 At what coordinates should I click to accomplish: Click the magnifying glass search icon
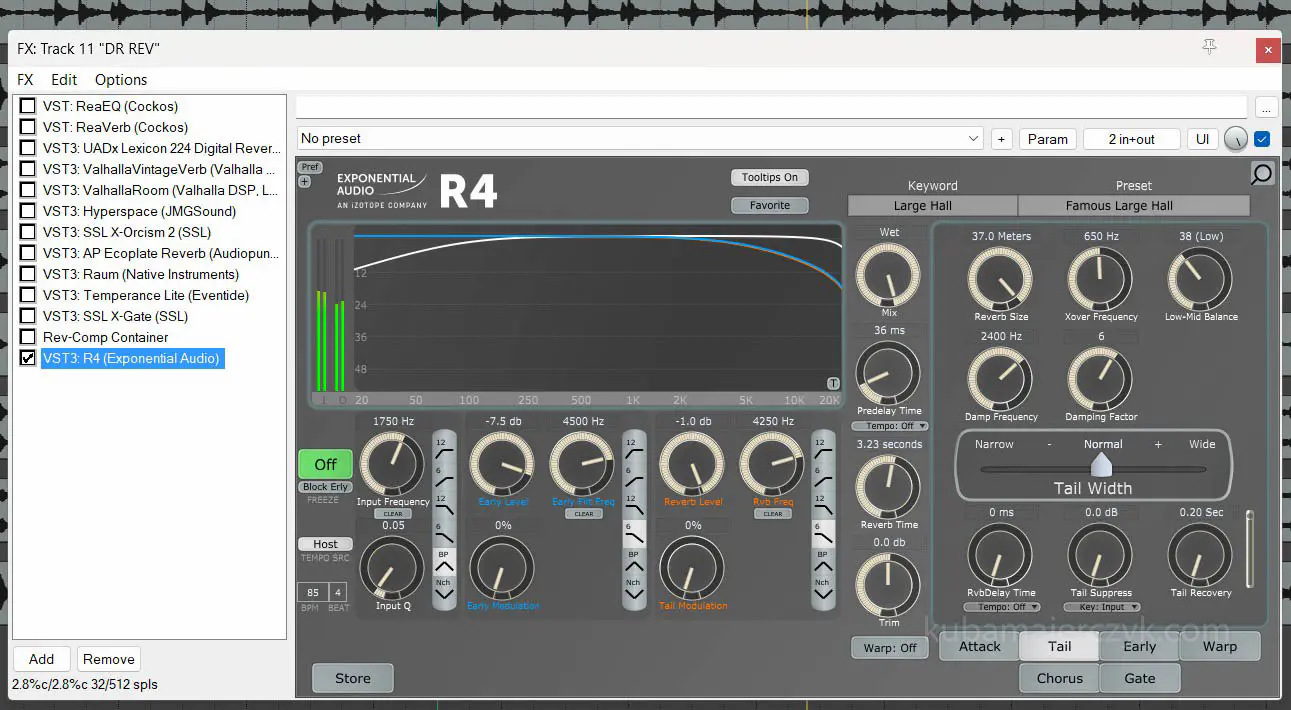[1262, 174]
